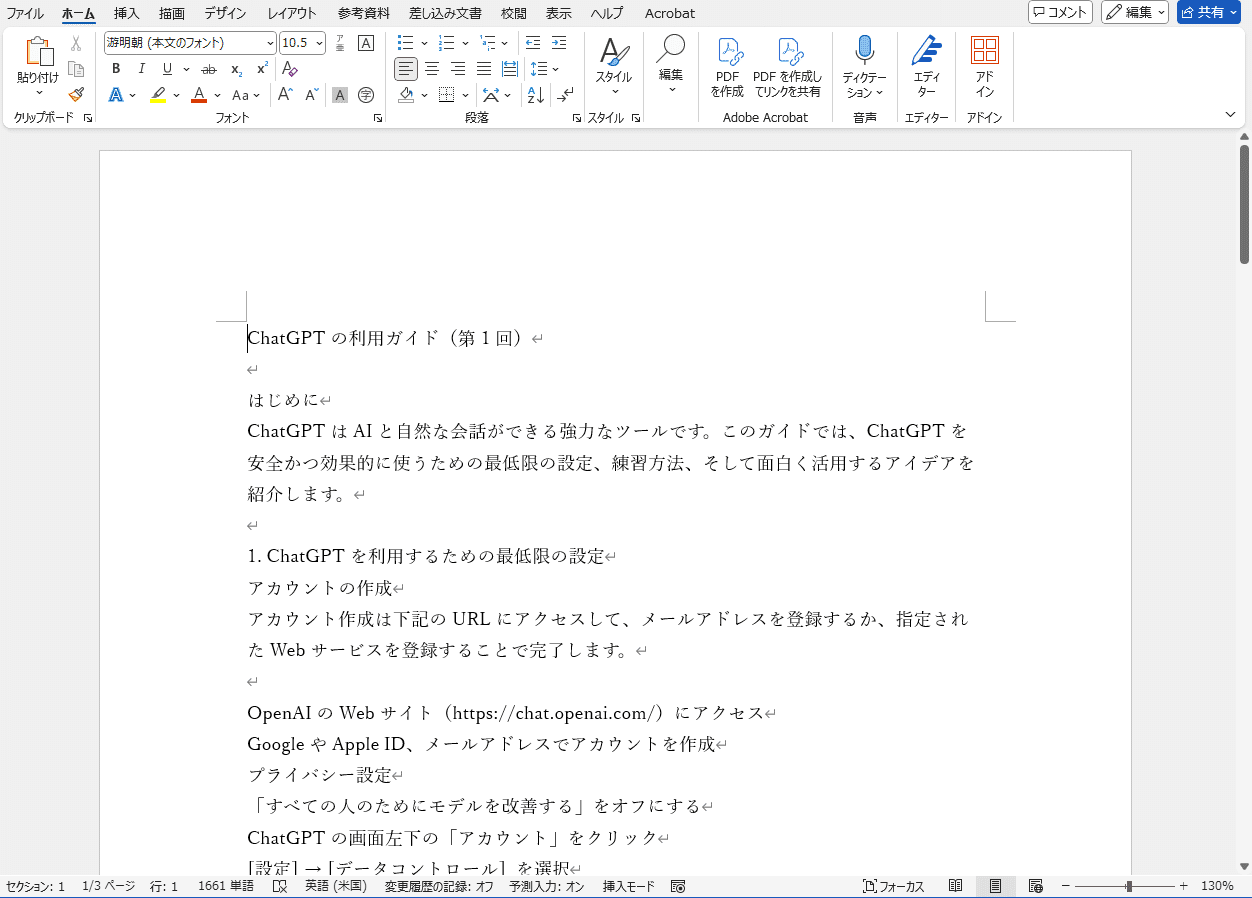Click the Format Painter brush icon
Image resolution: width=1252 pixels, height=898 pixels.
point(76,94)
